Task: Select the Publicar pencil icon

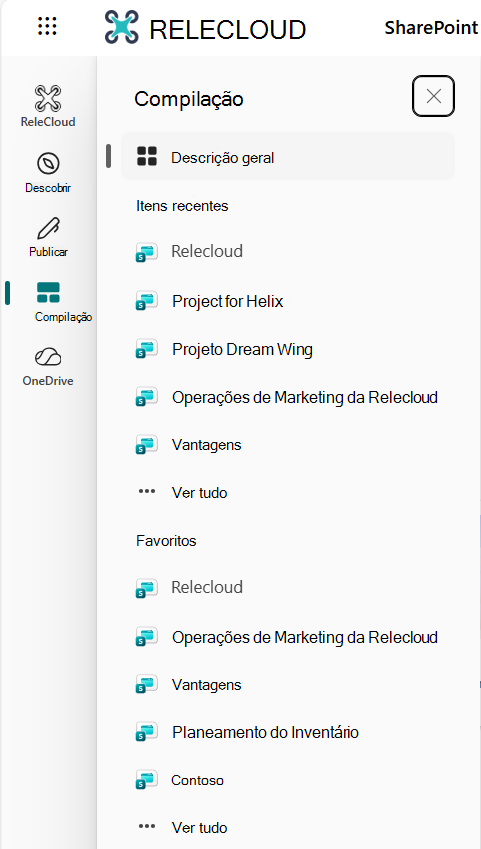Action: click(x=48, y=229)
